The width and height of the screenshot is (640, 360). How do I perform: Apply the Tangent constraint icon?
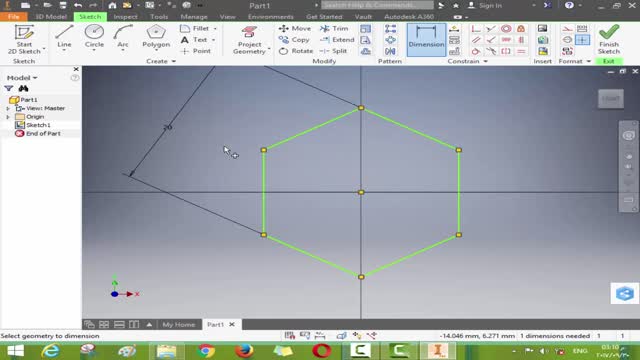[x=476, y=51]
